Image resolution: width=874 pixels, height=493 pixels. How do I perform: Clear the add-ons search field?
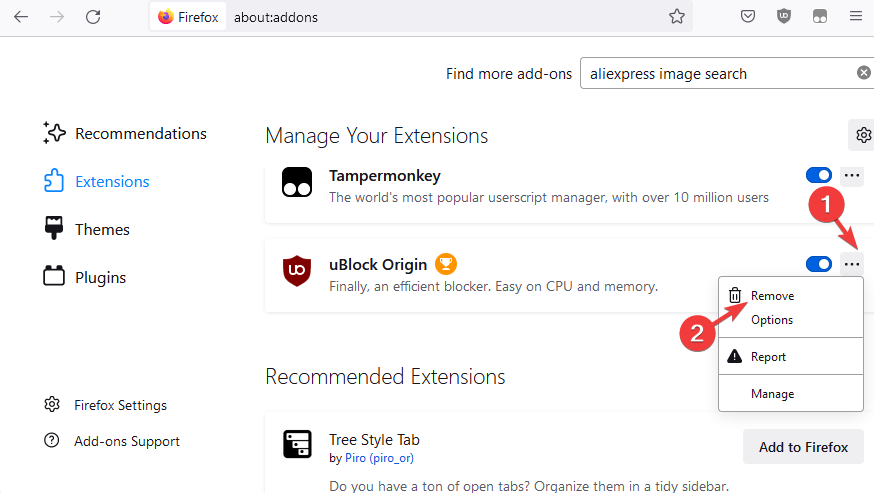coord(863,72)
